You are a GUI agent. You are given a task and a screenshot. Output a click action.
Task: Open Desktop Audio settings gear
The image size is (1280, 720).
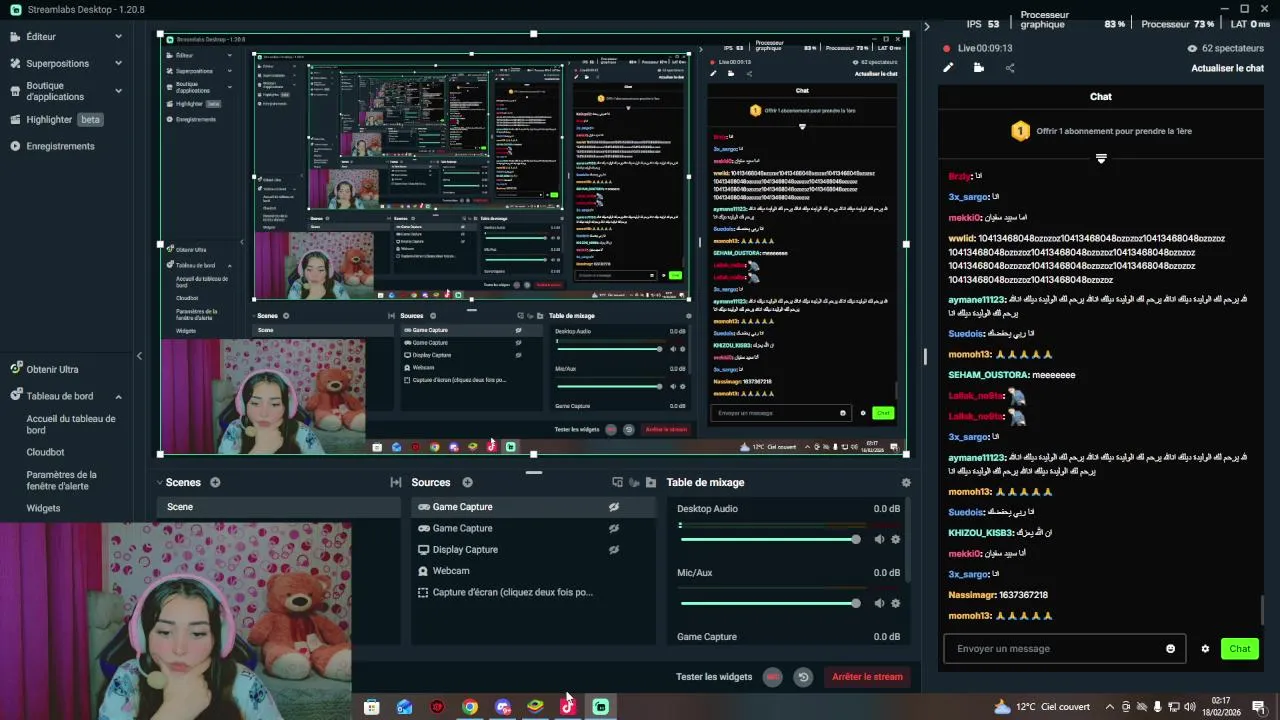click(x=895, y=539)
